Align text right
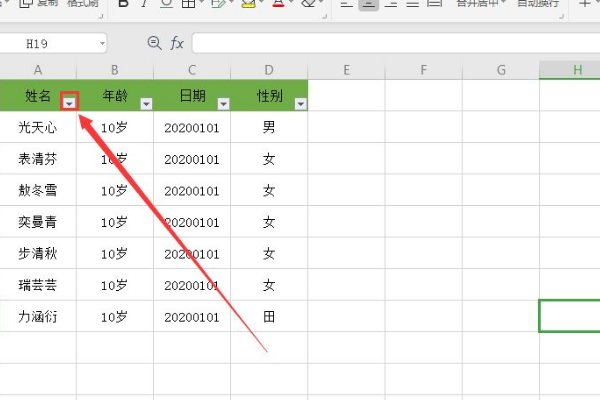This screenshot has width=600, height=400. click(391, 4)
